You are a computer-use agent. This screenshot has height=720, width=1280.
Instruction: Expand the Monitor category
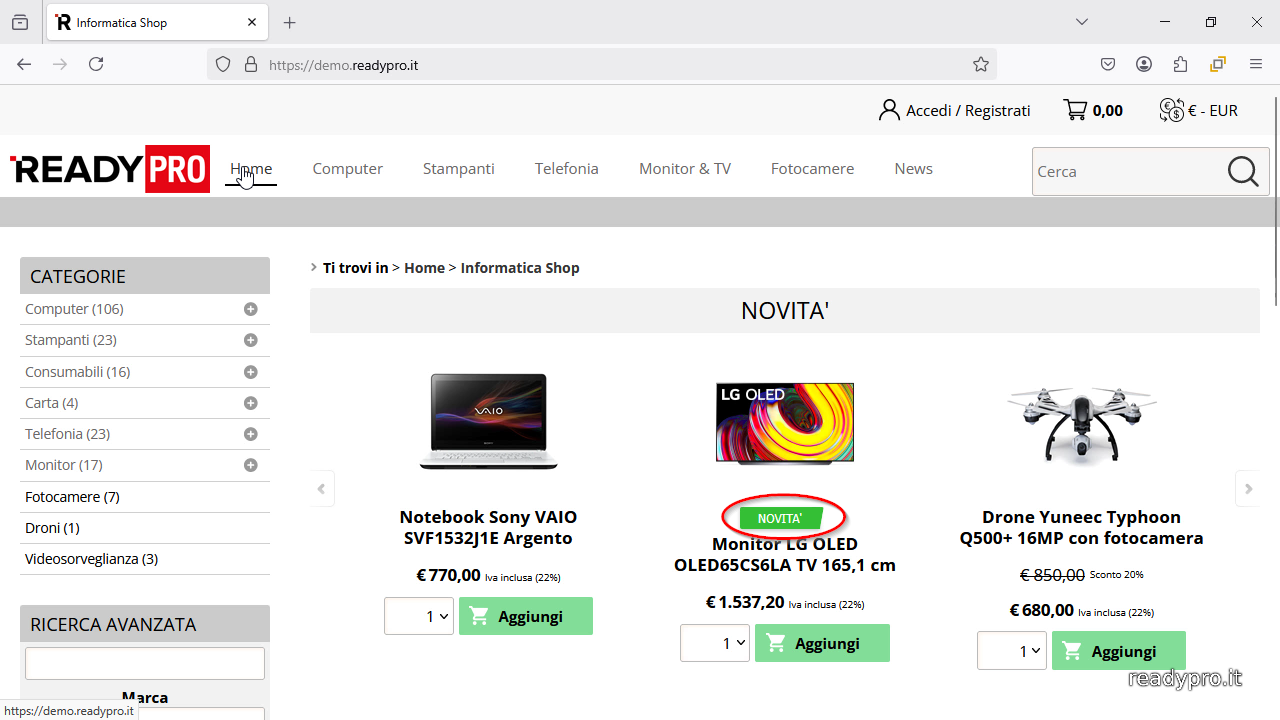[251, 465]
